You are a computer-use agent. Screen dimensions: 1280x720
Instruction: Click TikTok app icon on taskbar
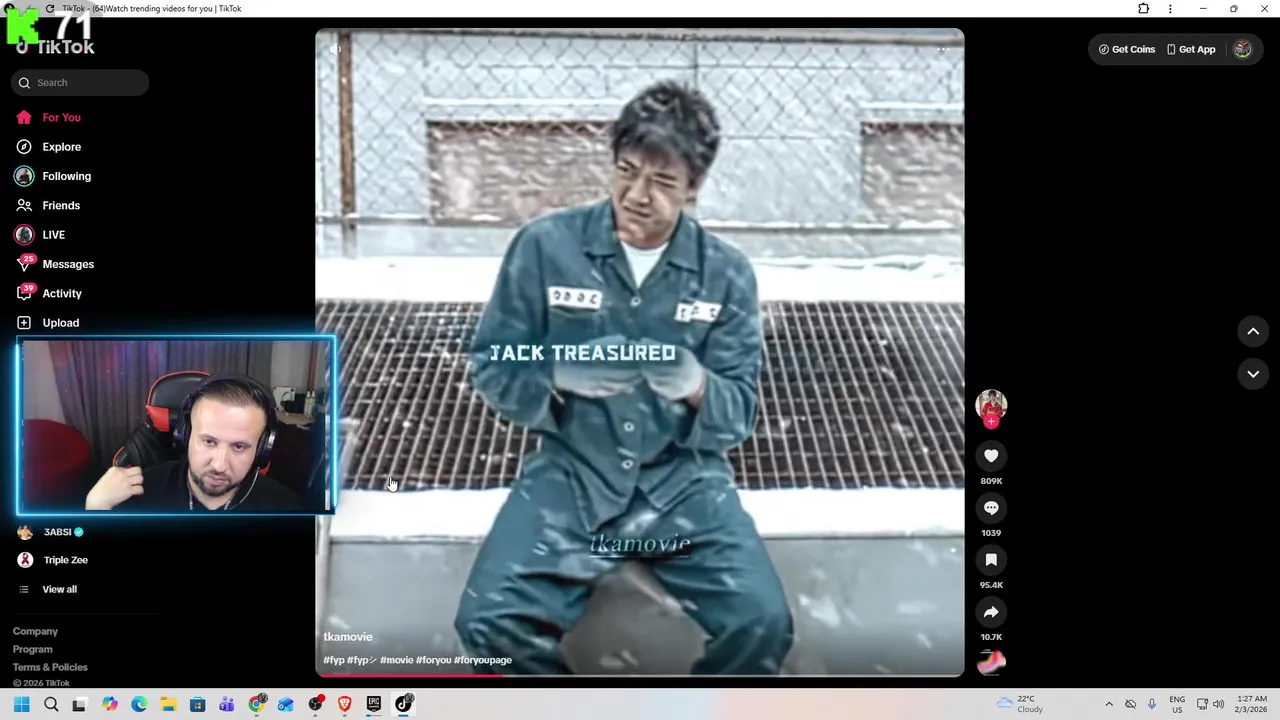click(404, 704)
